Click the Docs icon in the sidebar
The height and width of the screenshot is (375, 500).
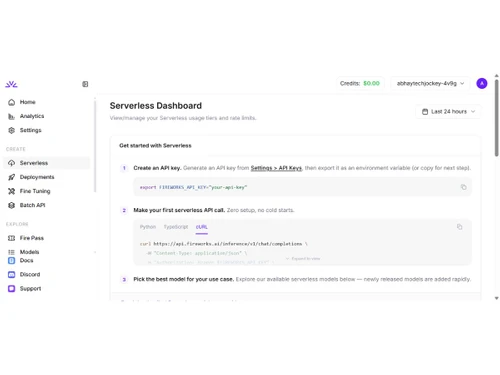tap(11, 260)
